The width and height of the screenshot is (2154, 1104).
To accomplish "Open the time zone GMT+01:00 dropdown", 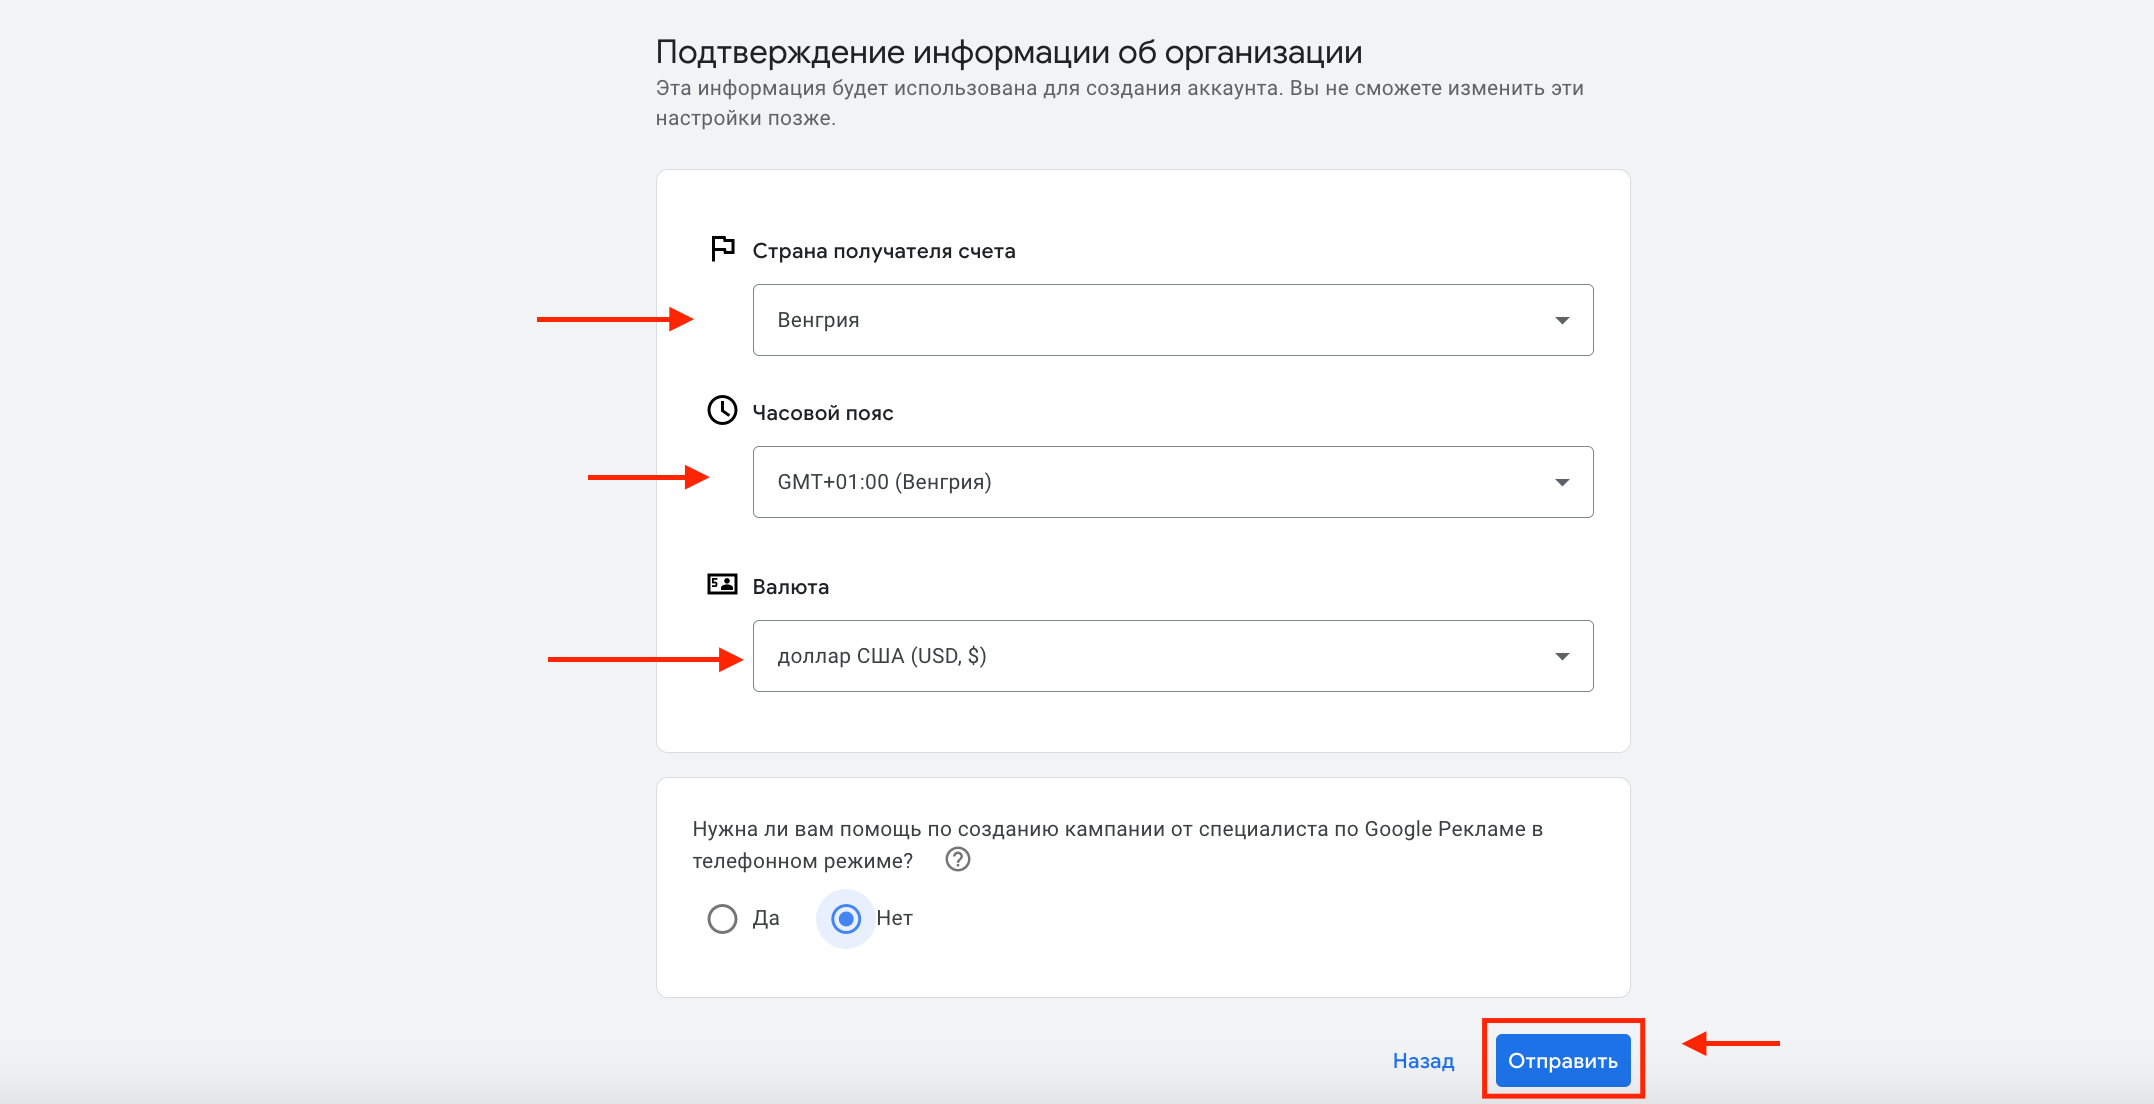I will [x=1172, y=482].
